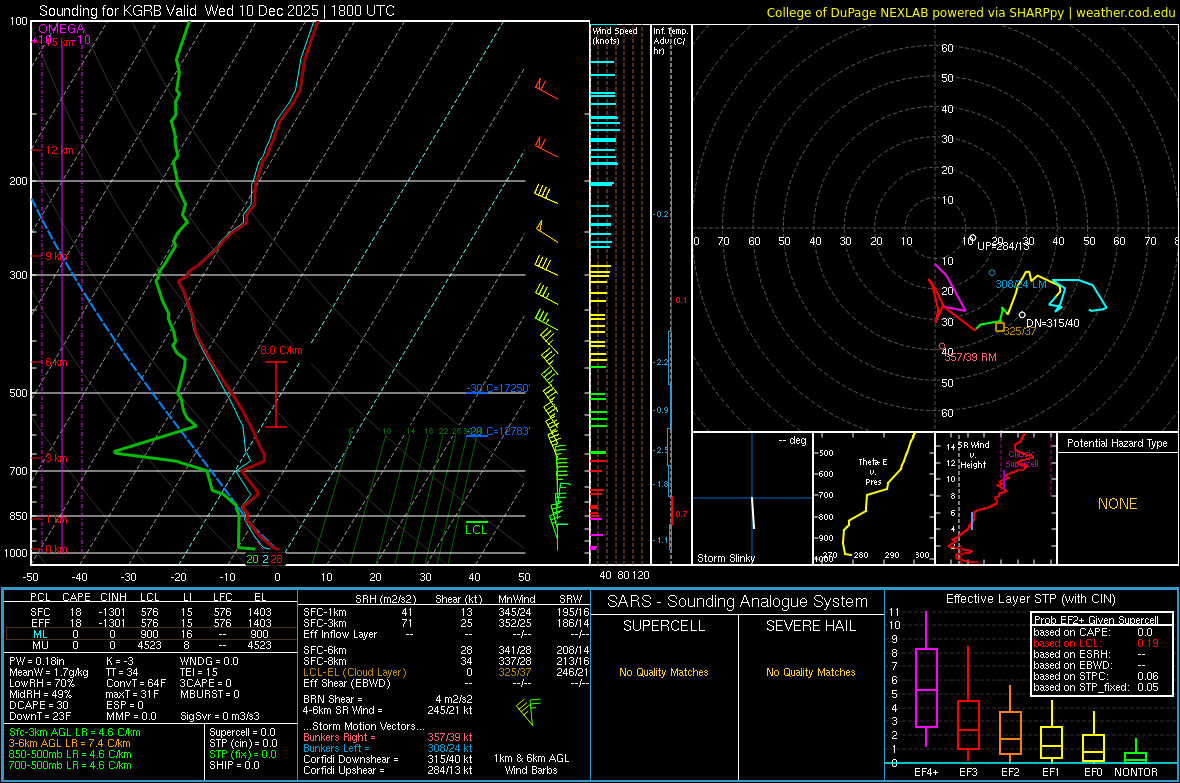Click the 'weather.cod.edu' NEXLAB credit text
1180x783 pixels.
click(x=1125, y=13)
